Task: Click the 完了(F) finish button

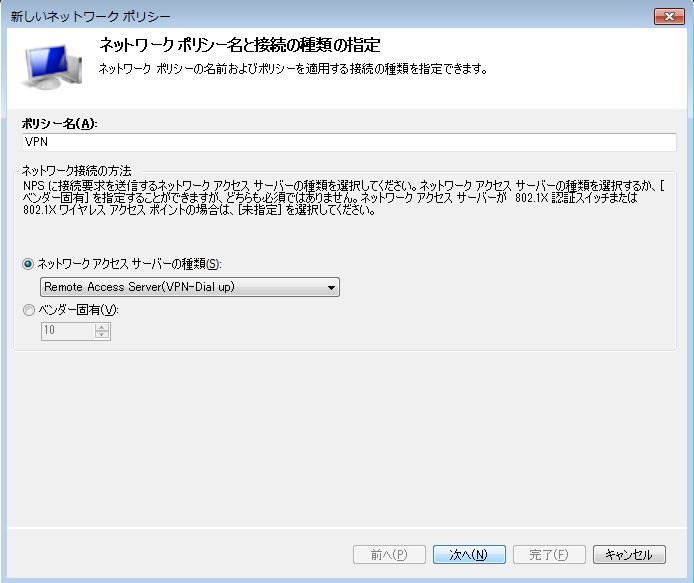Action: [549, 554]
